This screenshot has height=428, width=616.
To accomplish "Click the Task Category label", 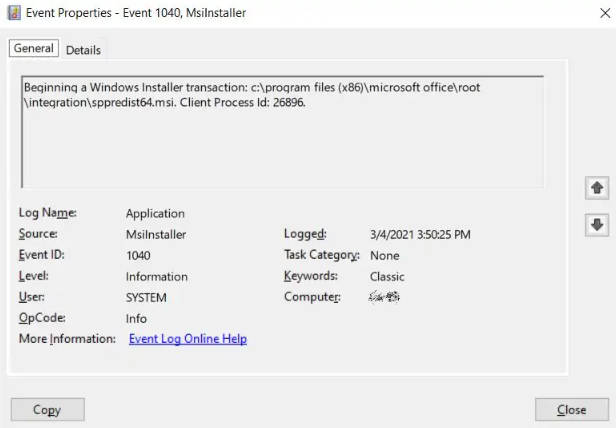I will [x=322, y=255].
